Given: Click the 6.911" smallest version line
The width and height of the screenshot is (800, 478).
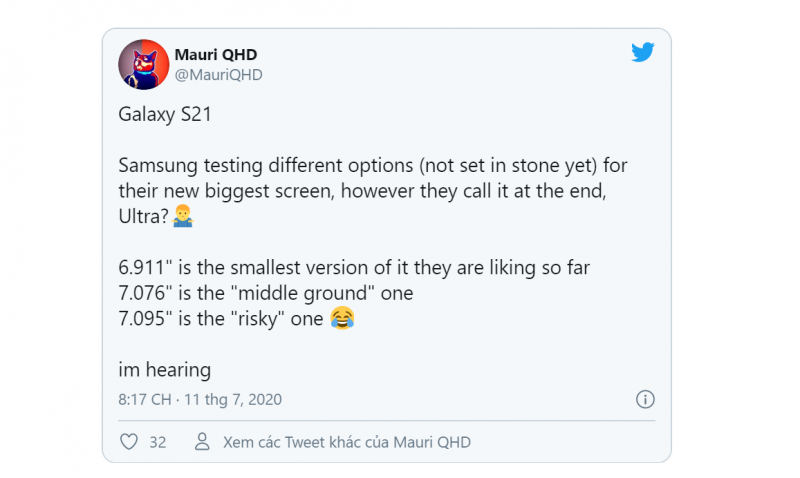Looking at the screenshot, I should tap(354, 267).
